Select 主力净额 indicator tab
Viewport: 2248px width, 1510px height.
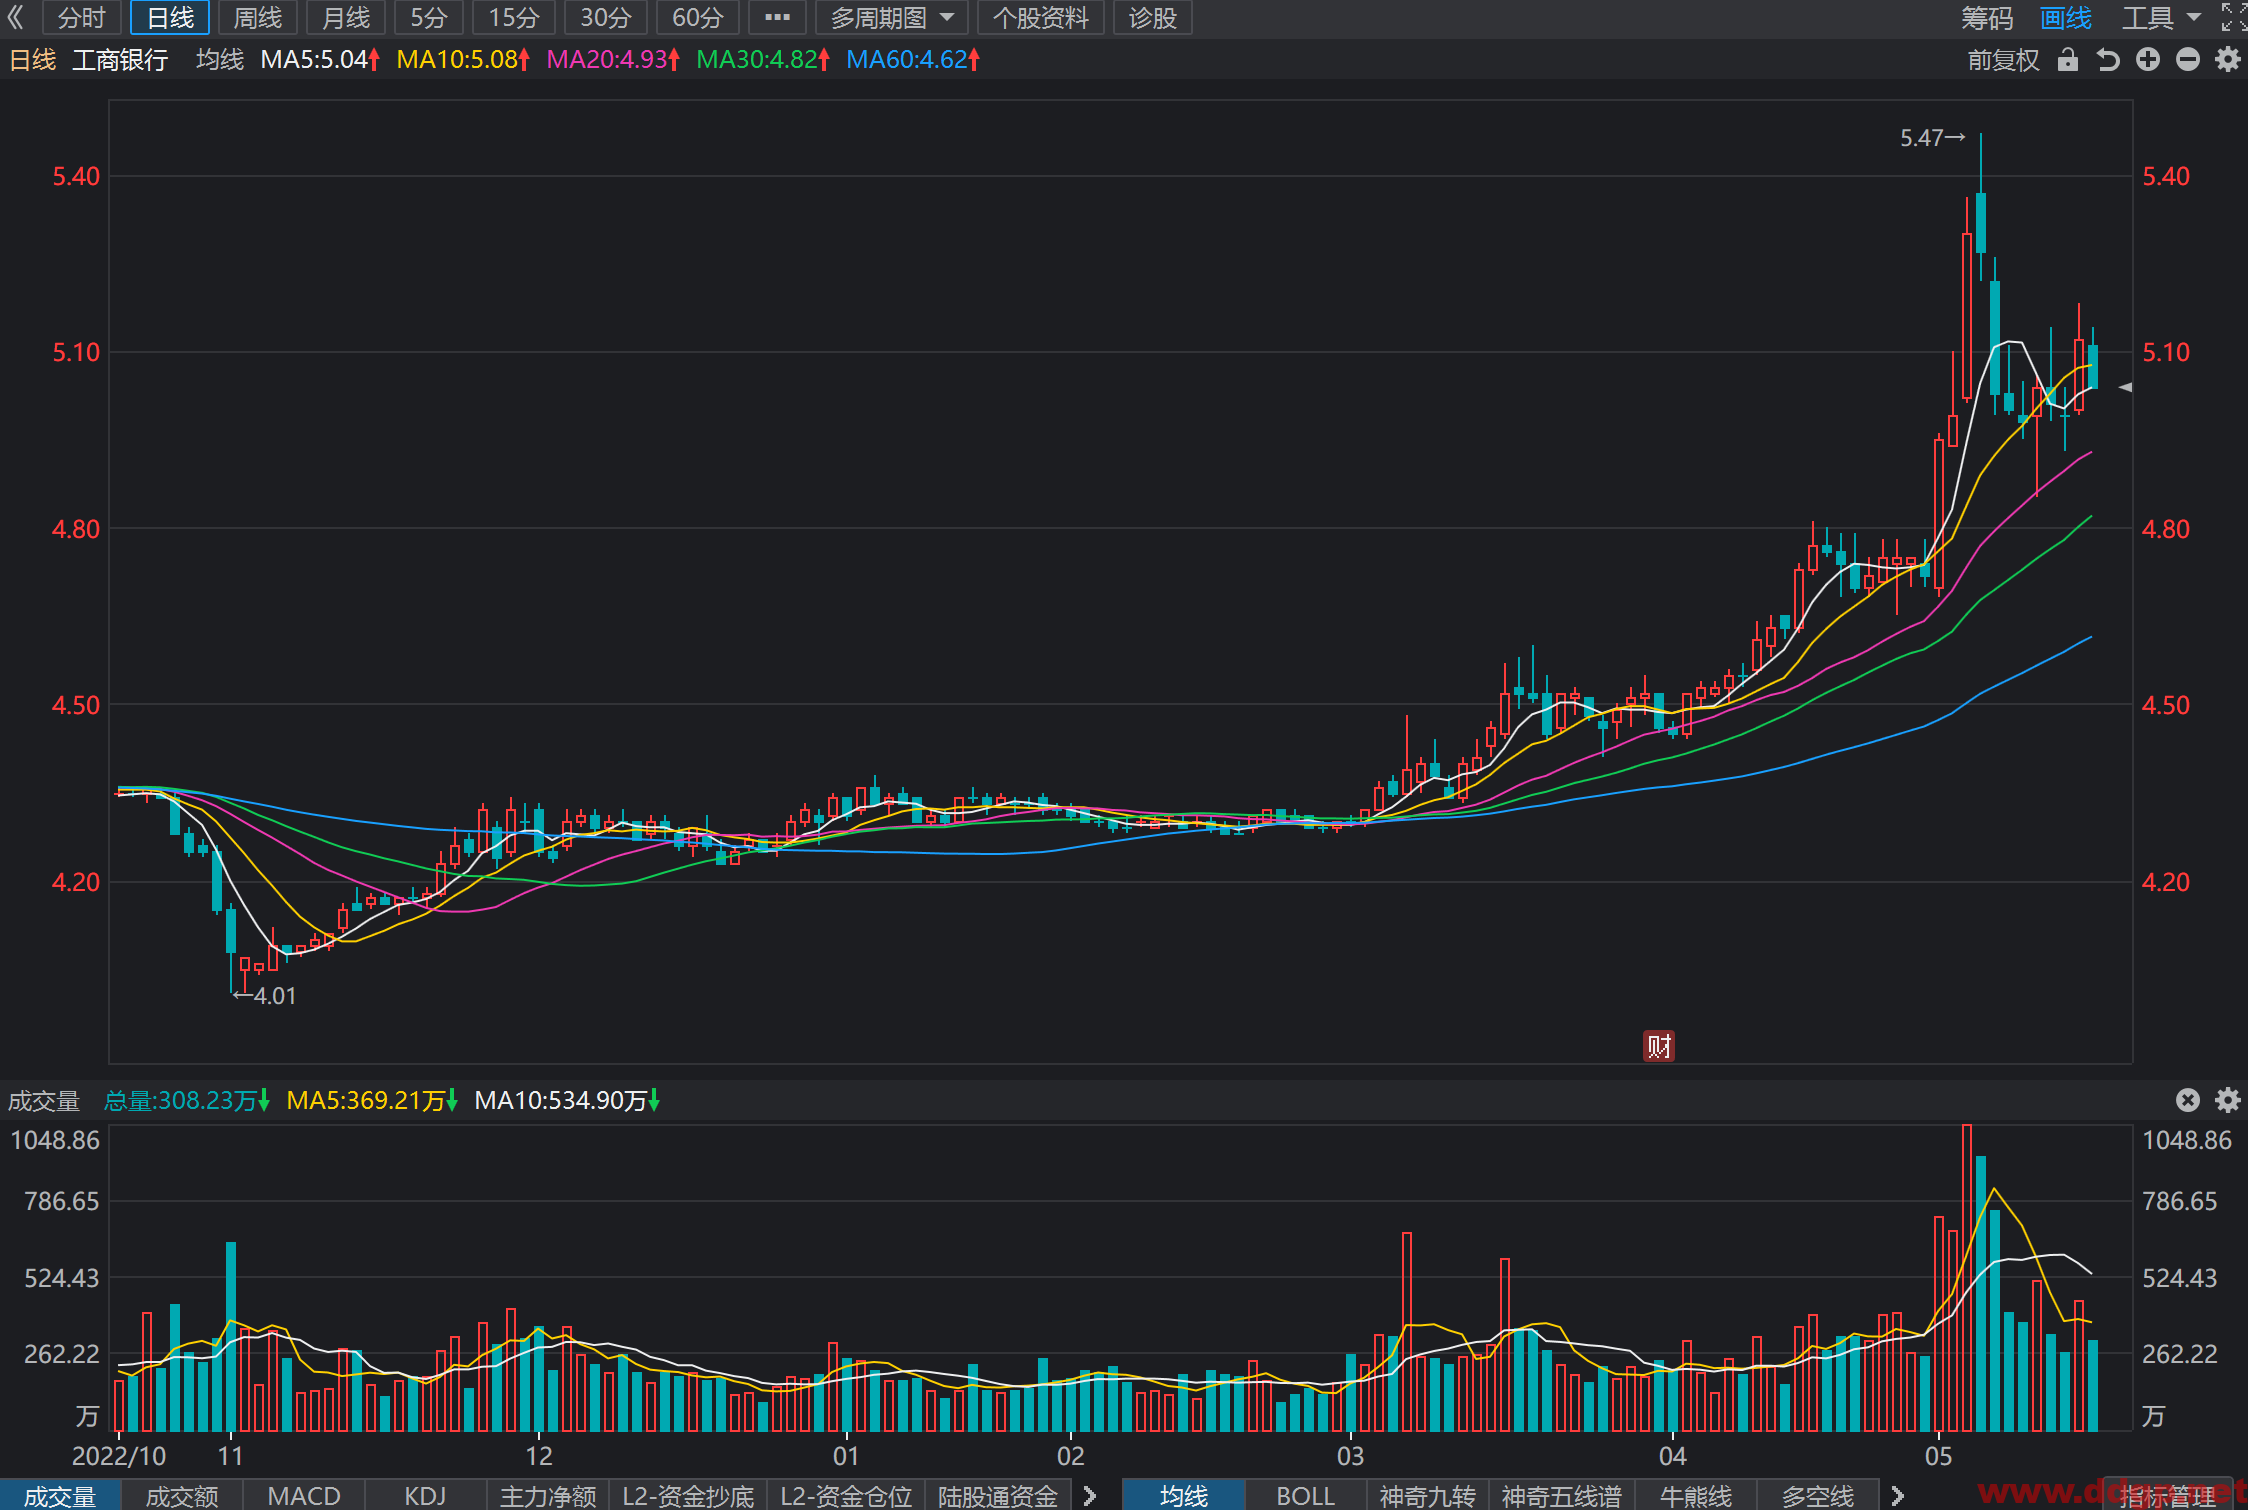(548, 1496)
